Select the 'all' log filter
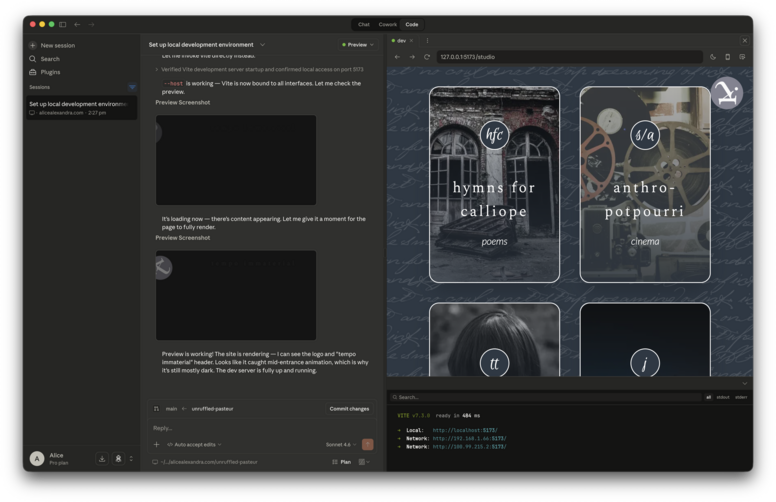776x502 pixels. 708,397
